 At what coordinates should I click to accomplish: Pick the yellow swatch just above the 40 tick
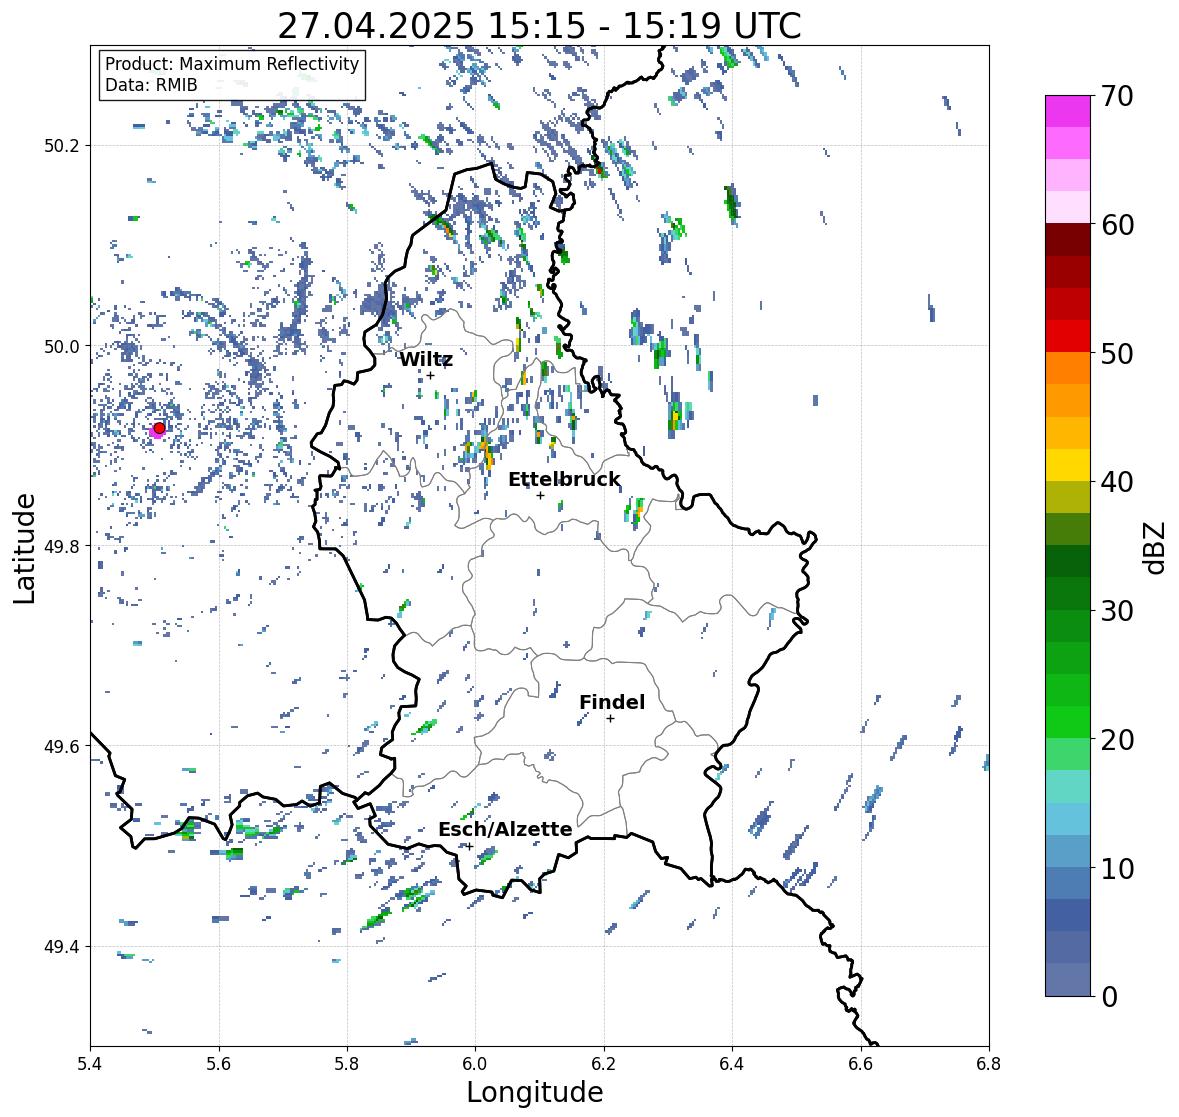[1068, 465]
